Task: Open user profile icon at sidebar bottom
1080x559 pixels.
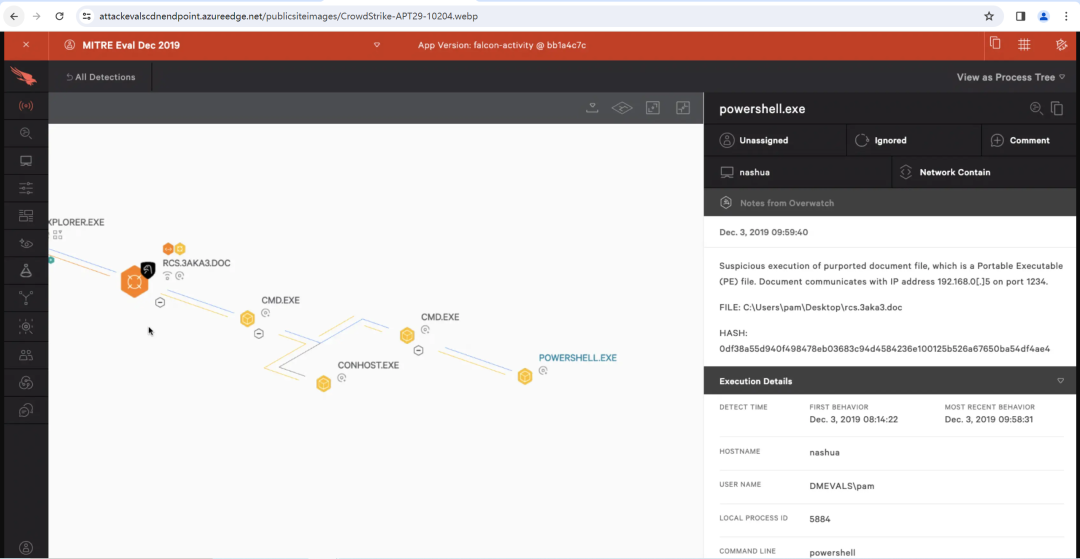Action: (25, 548)
